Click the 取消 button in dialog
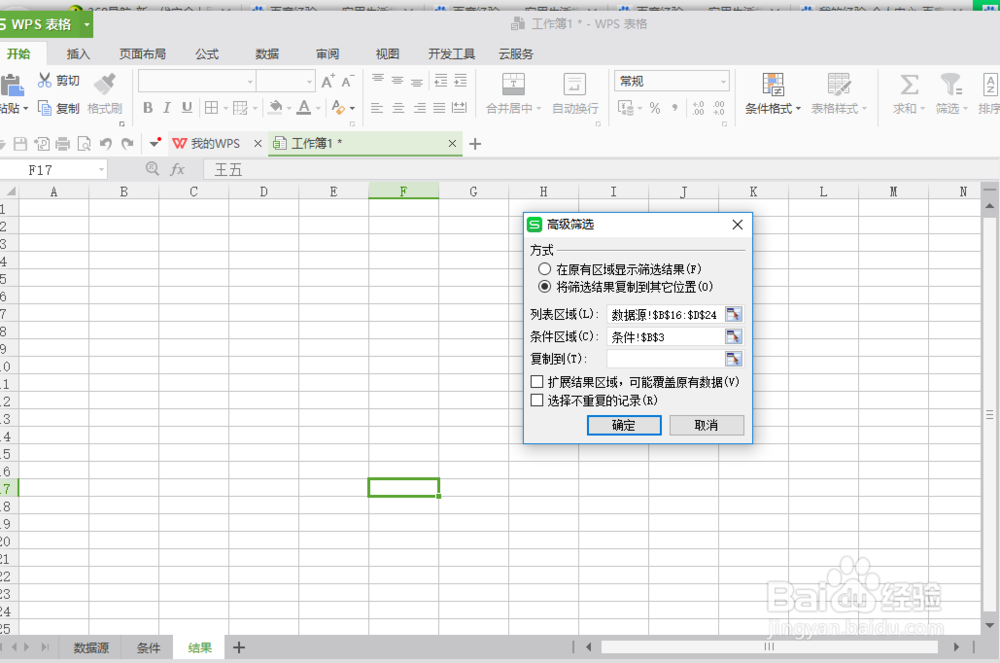 (x=707, y=425)
